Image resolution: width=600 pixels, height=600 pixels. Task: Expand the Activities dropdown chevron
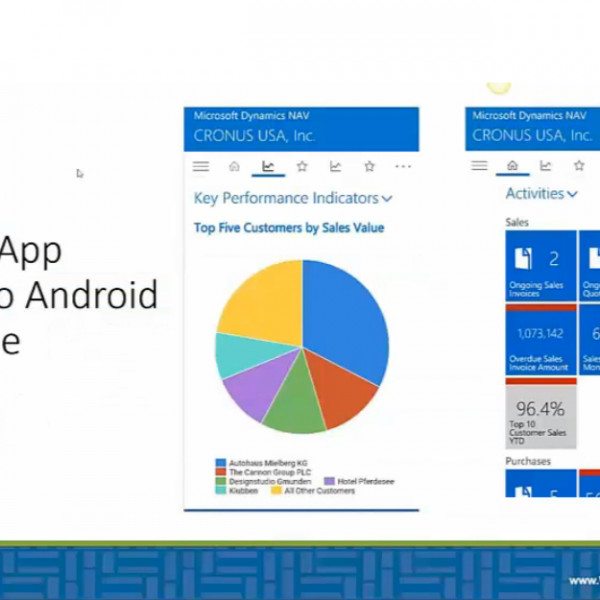point(572,194)
